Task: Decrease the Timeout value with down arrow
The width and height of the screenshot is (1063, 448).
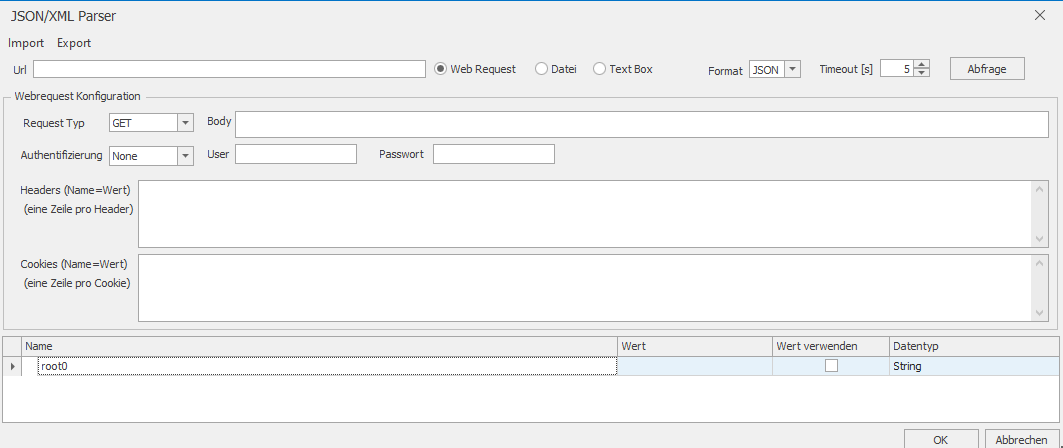Action: [921, 73]
